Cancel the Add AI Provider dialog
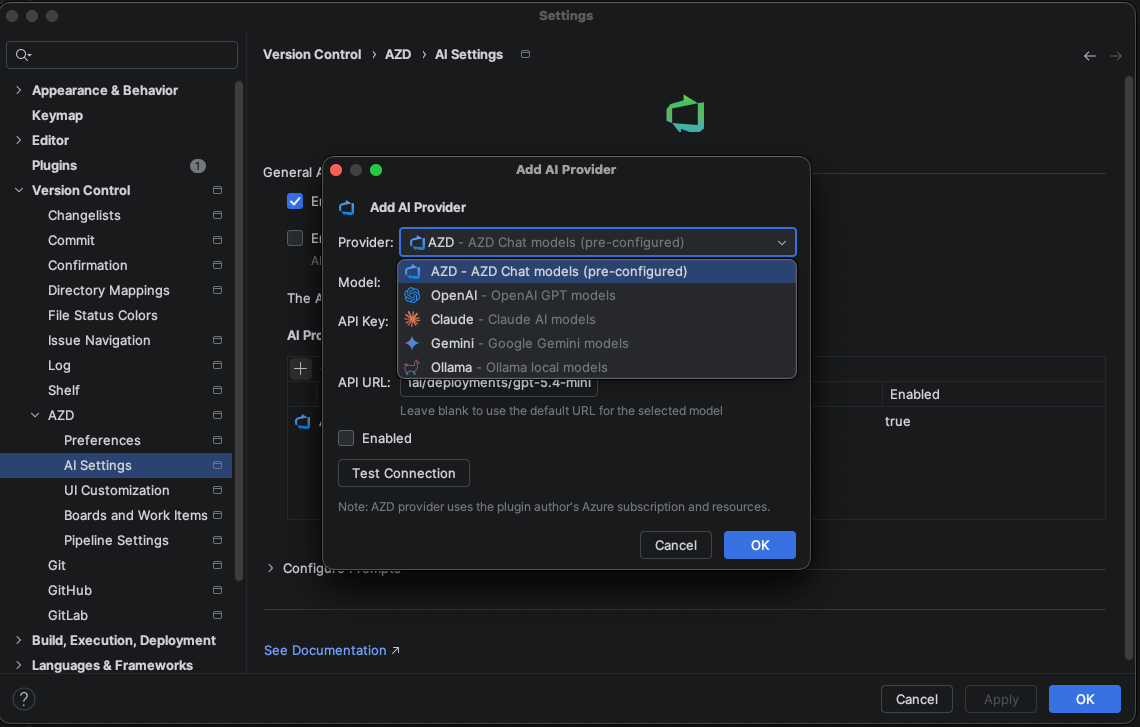The image size is (1140, 727). (675, 545)
